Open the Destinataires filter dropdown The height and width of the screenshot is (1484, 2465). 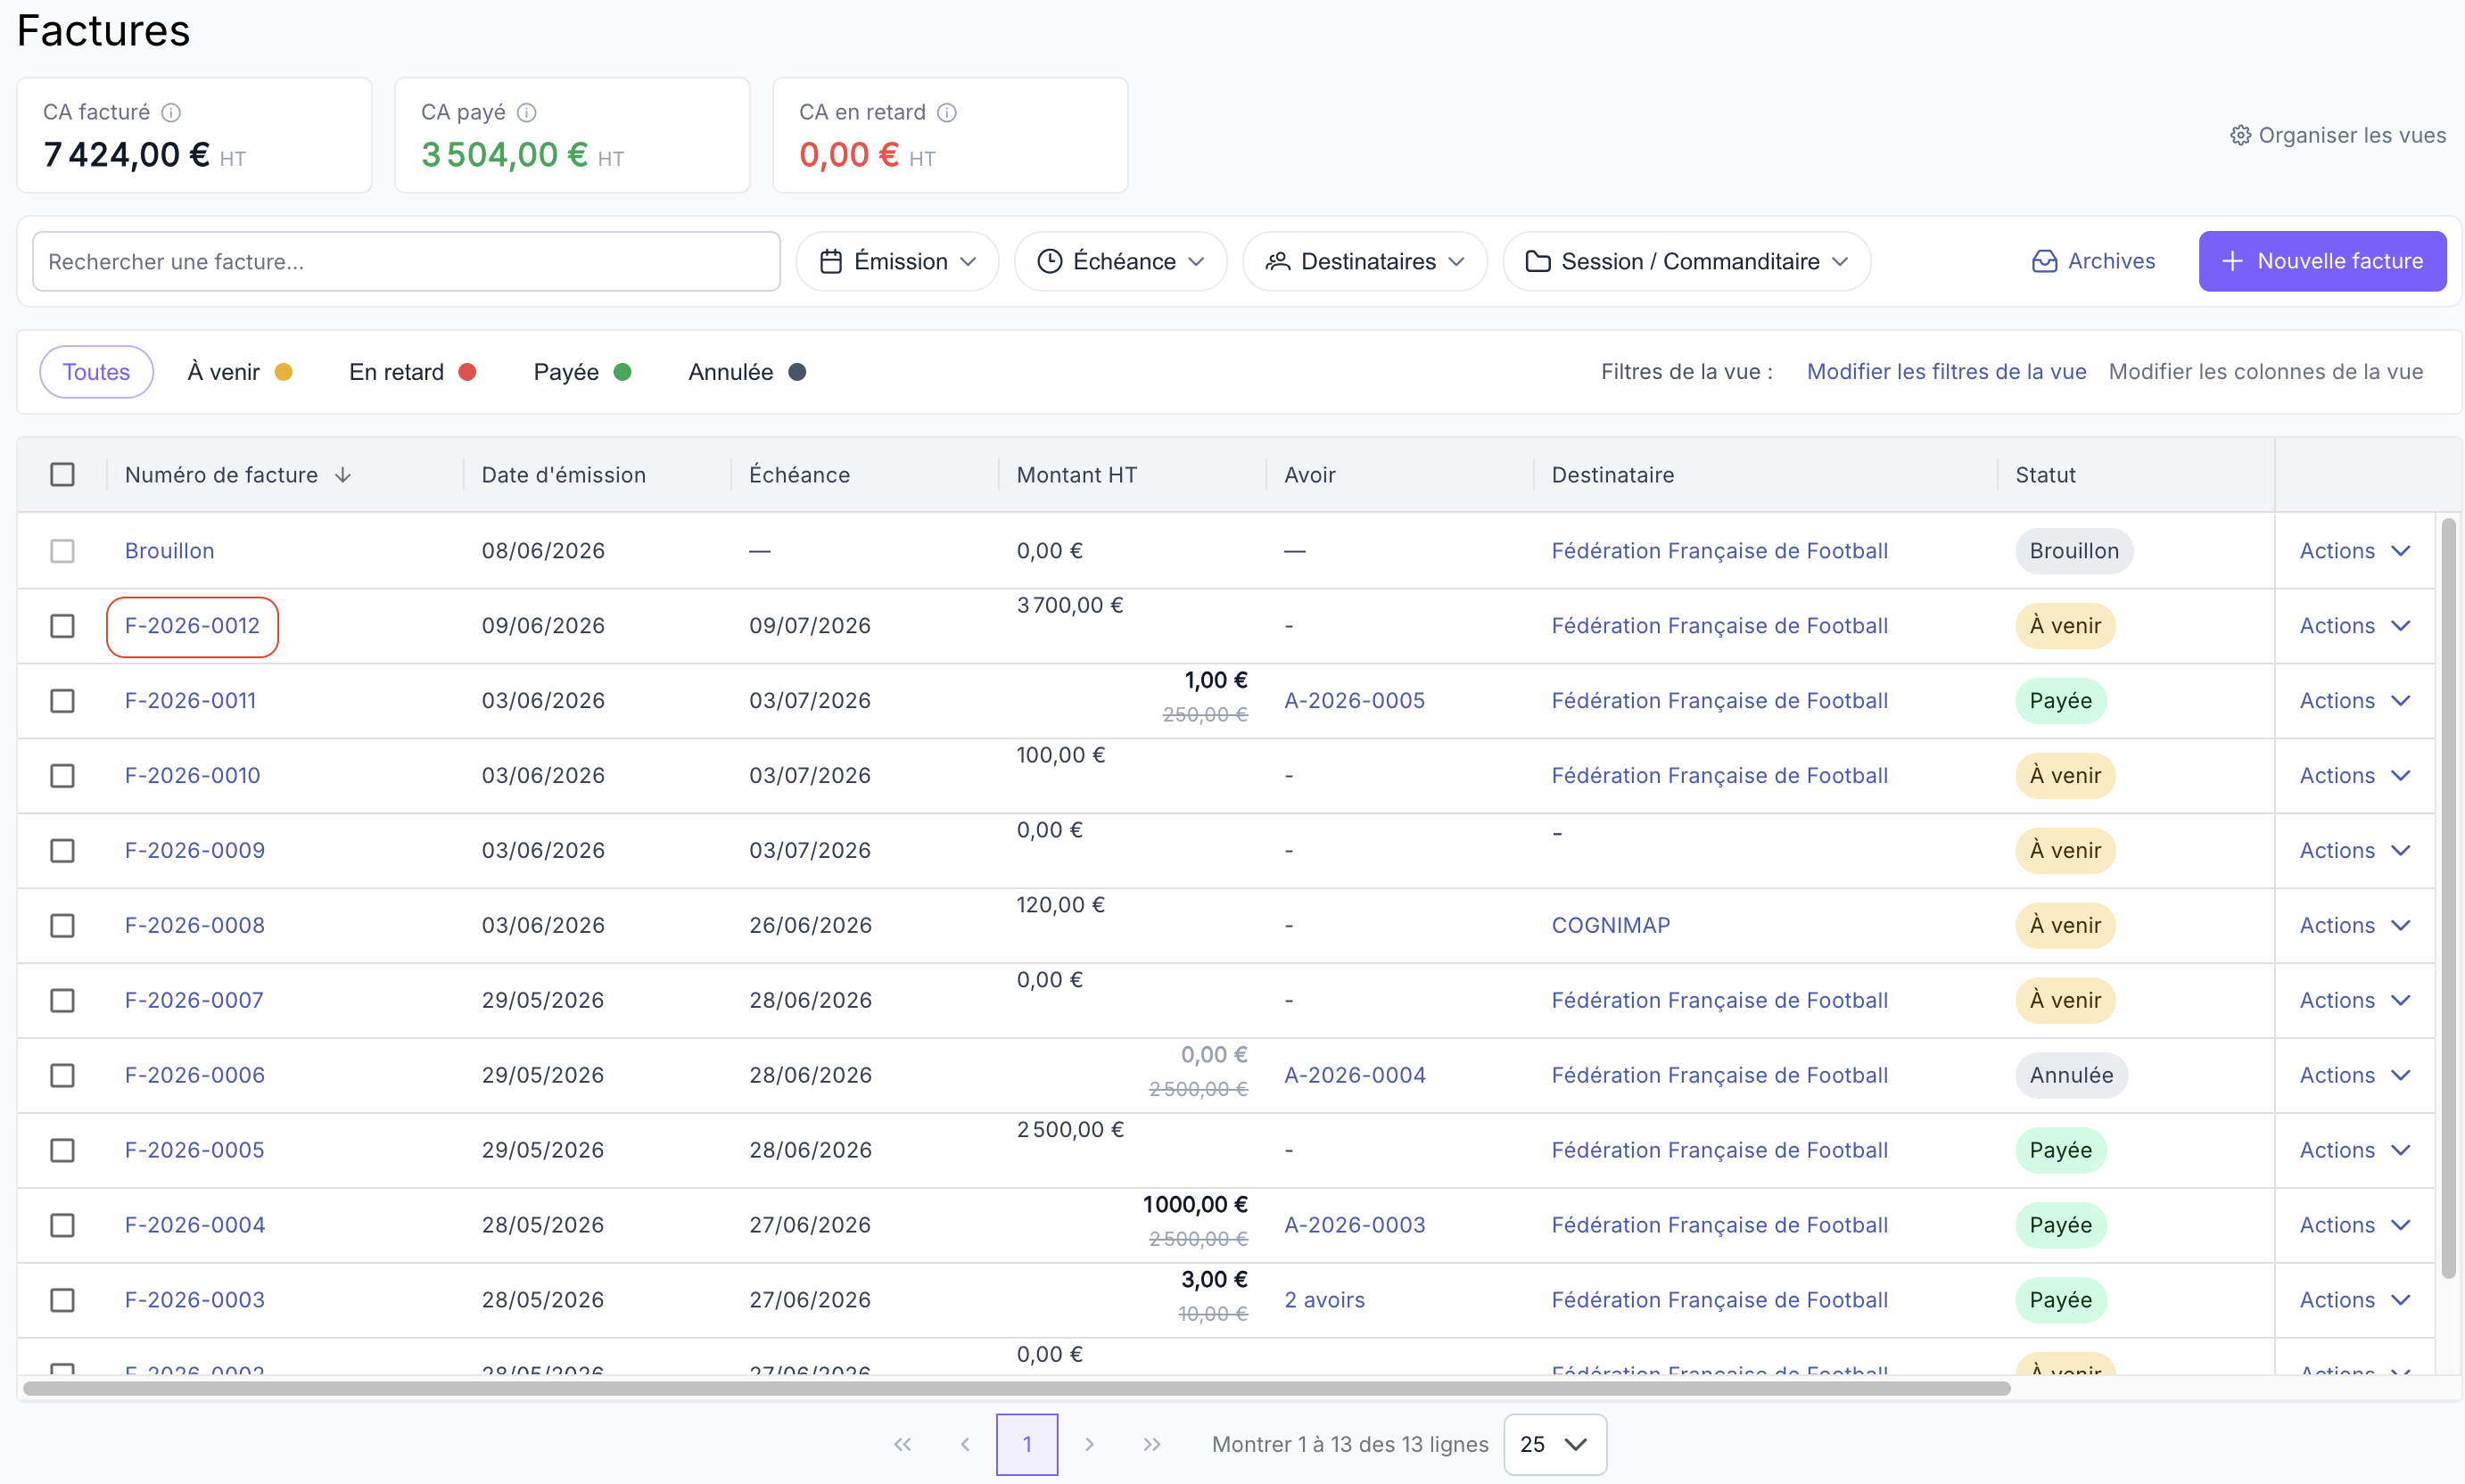1365,261
